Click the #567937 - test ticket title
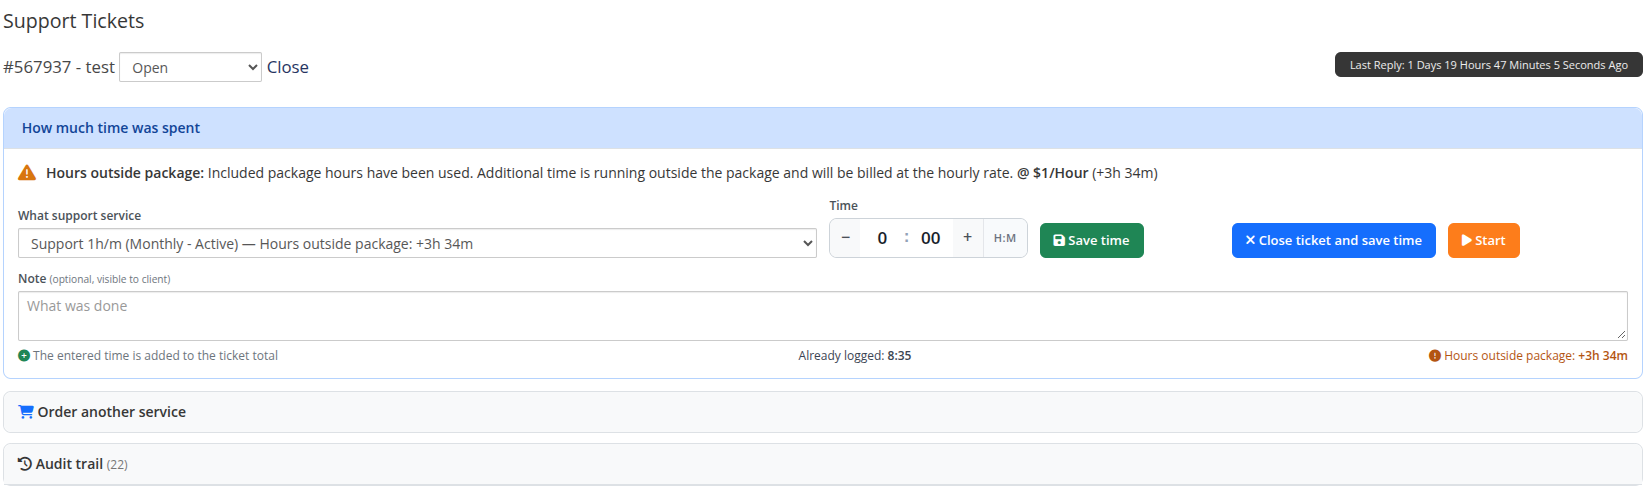Viewport: 1648px width, 495px height. [59, 67]
